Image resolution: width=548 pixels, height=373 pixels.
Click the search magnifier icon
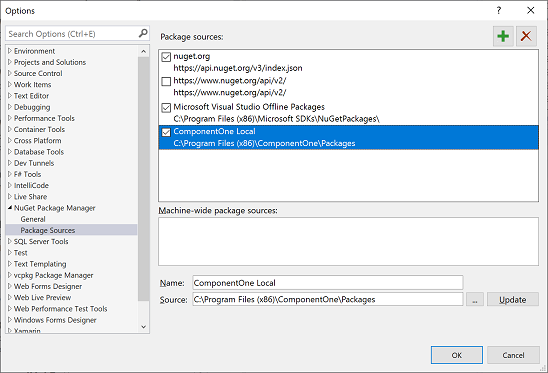tap(143, 33)
